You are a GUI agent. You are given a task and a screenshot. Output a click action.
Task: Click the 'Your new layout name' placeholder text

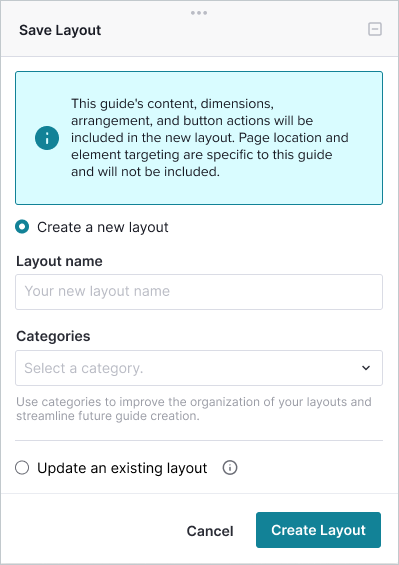(97, 291)
